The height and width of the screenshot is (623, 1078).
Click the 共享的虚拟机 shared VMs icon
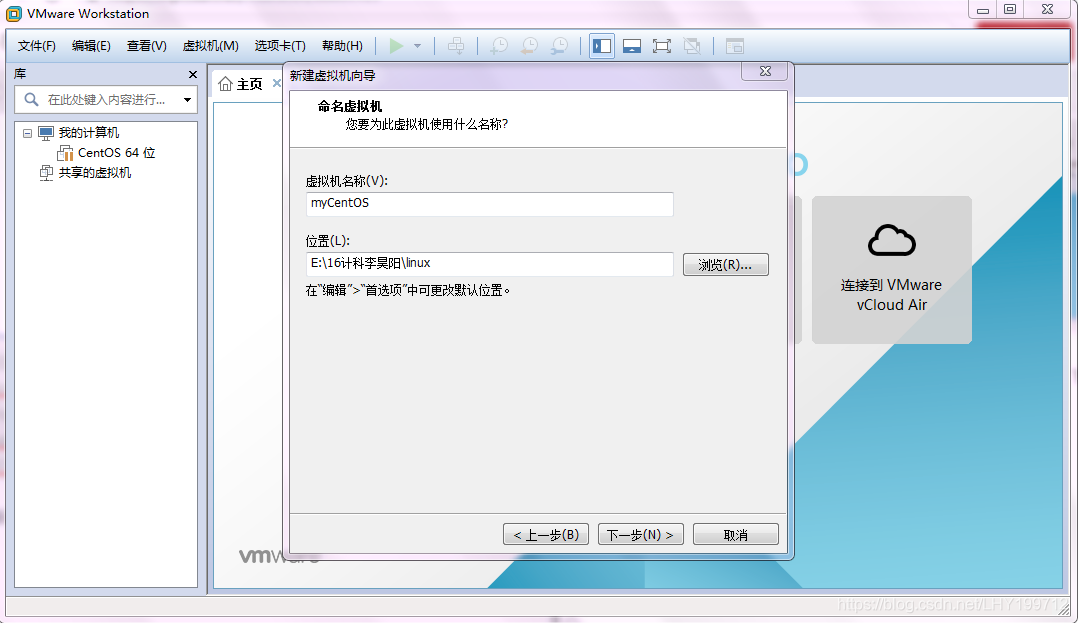click(45, 173)
